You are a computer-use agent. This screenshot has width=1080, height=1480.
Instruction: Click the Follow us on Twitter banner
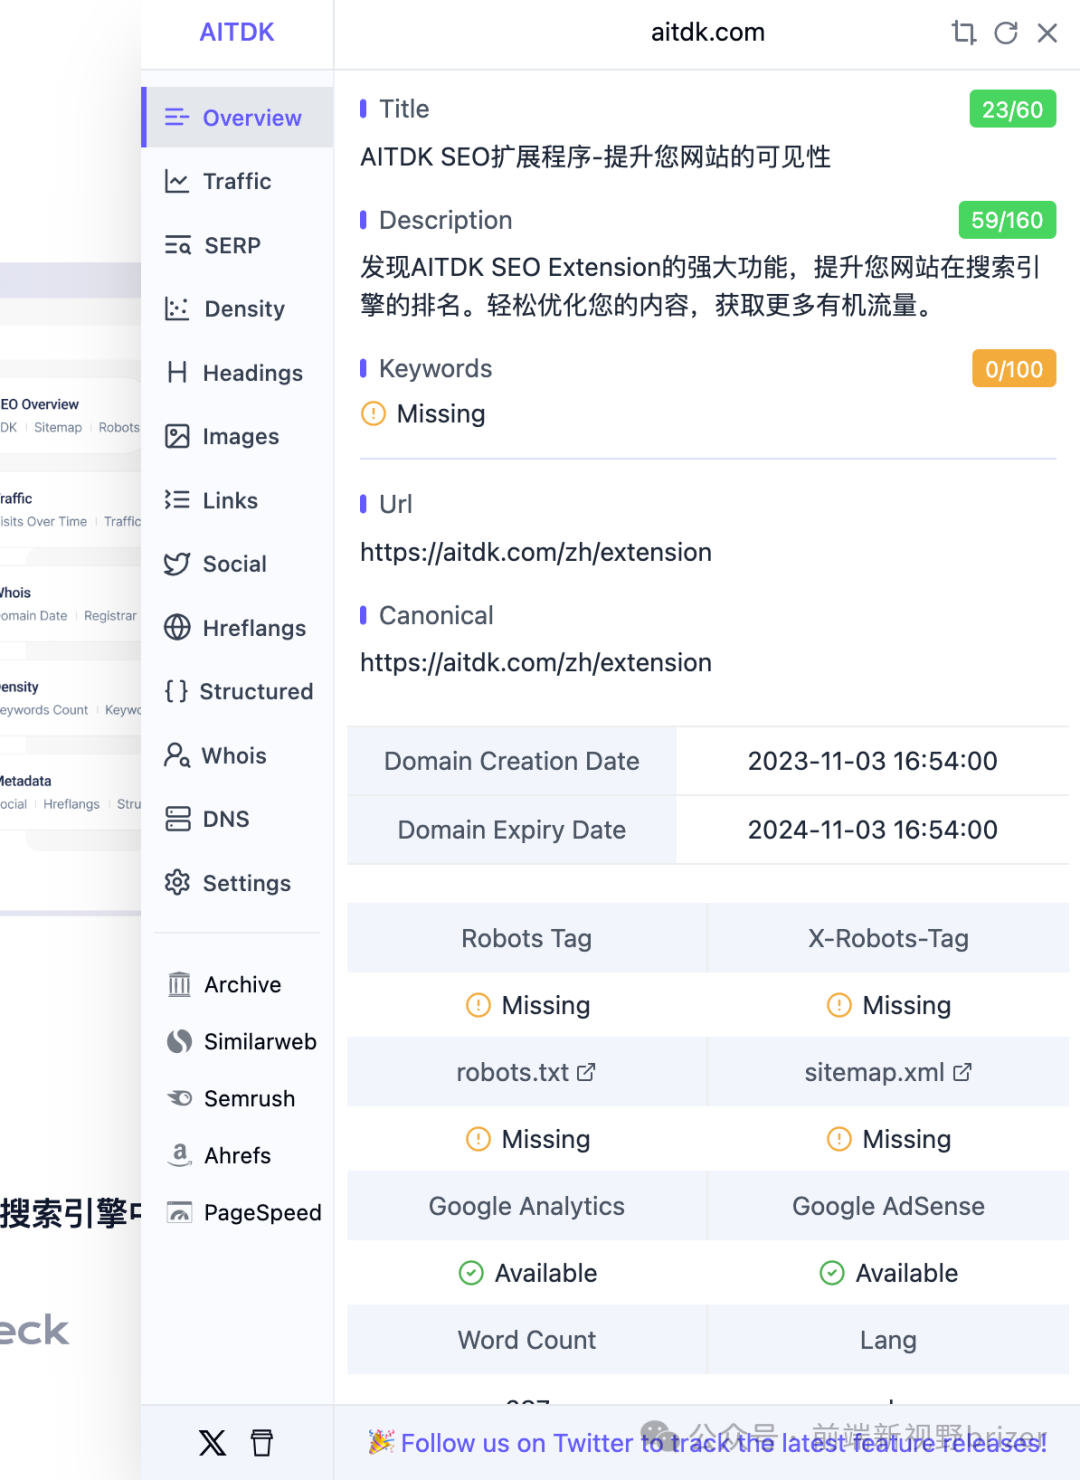(707, 1442)
